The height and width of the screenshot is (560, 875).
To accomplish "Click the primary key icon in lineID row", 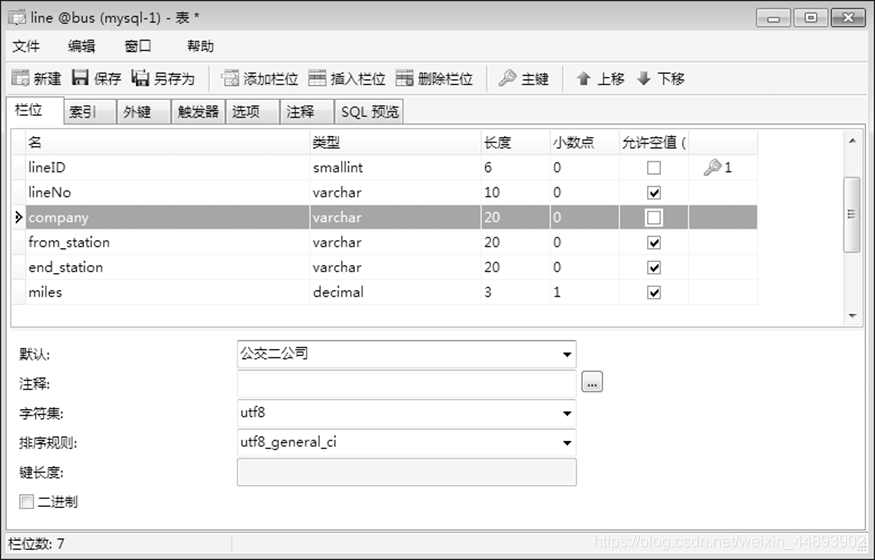I will (x=713, y=167).
